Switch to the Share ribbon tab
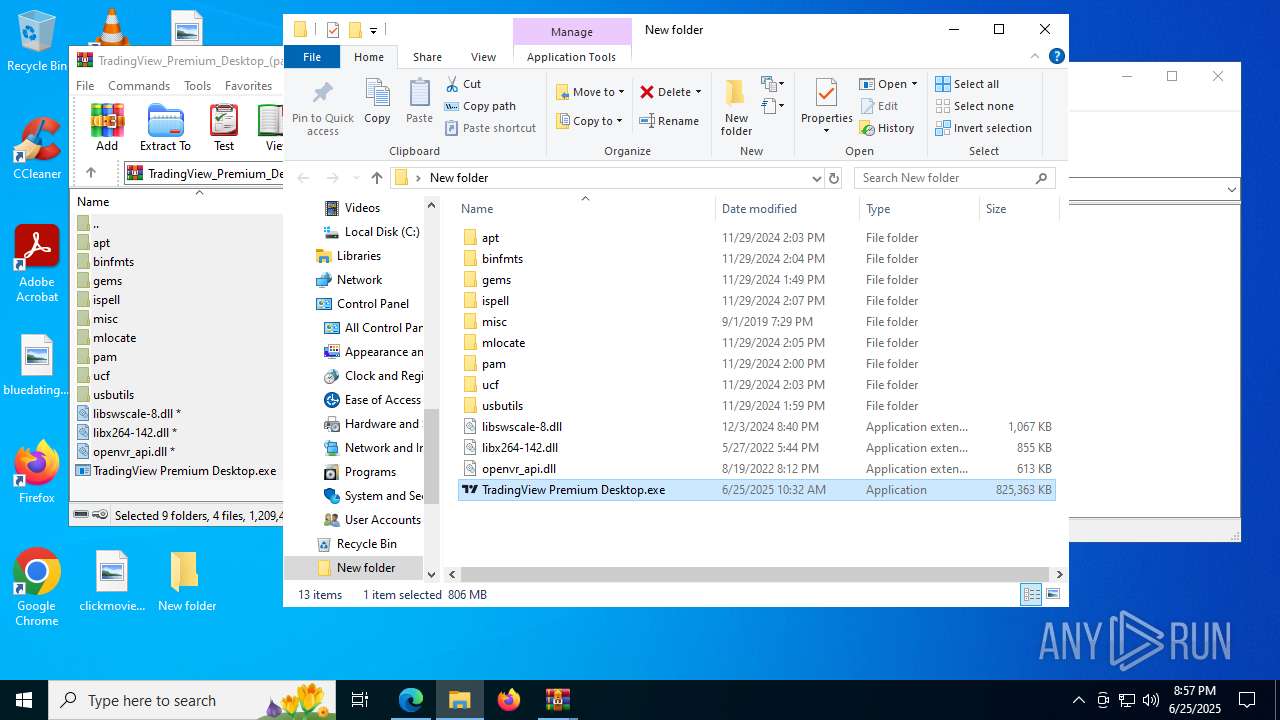 [x=427, y=57]
